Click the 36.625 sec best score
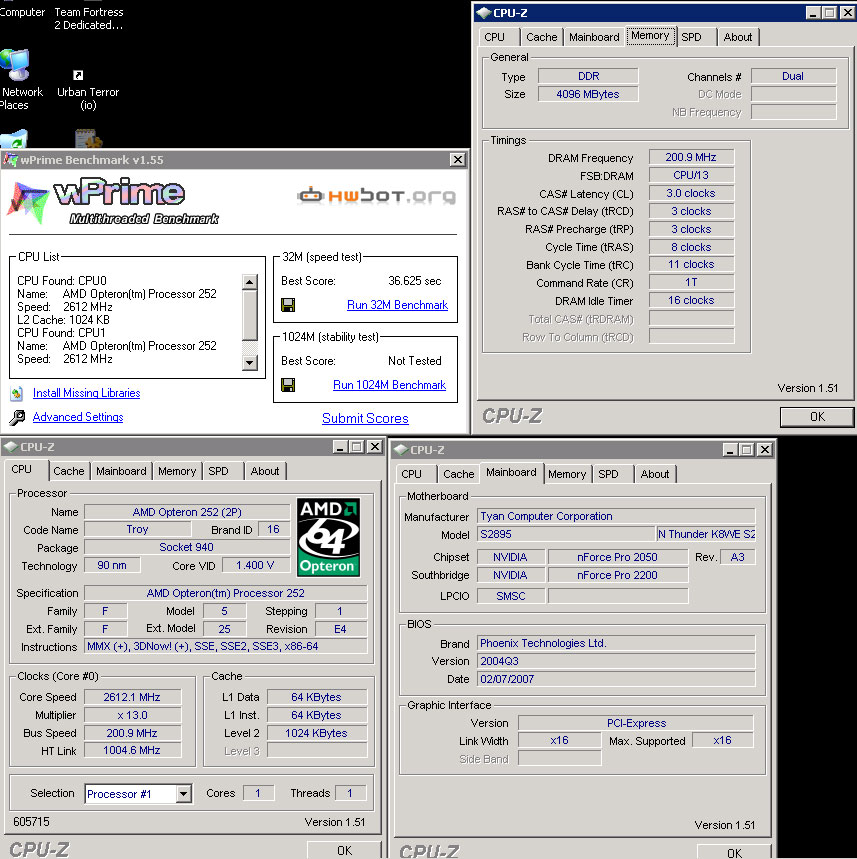The width and height of the screenshot is (857, 859). [415, 281]
